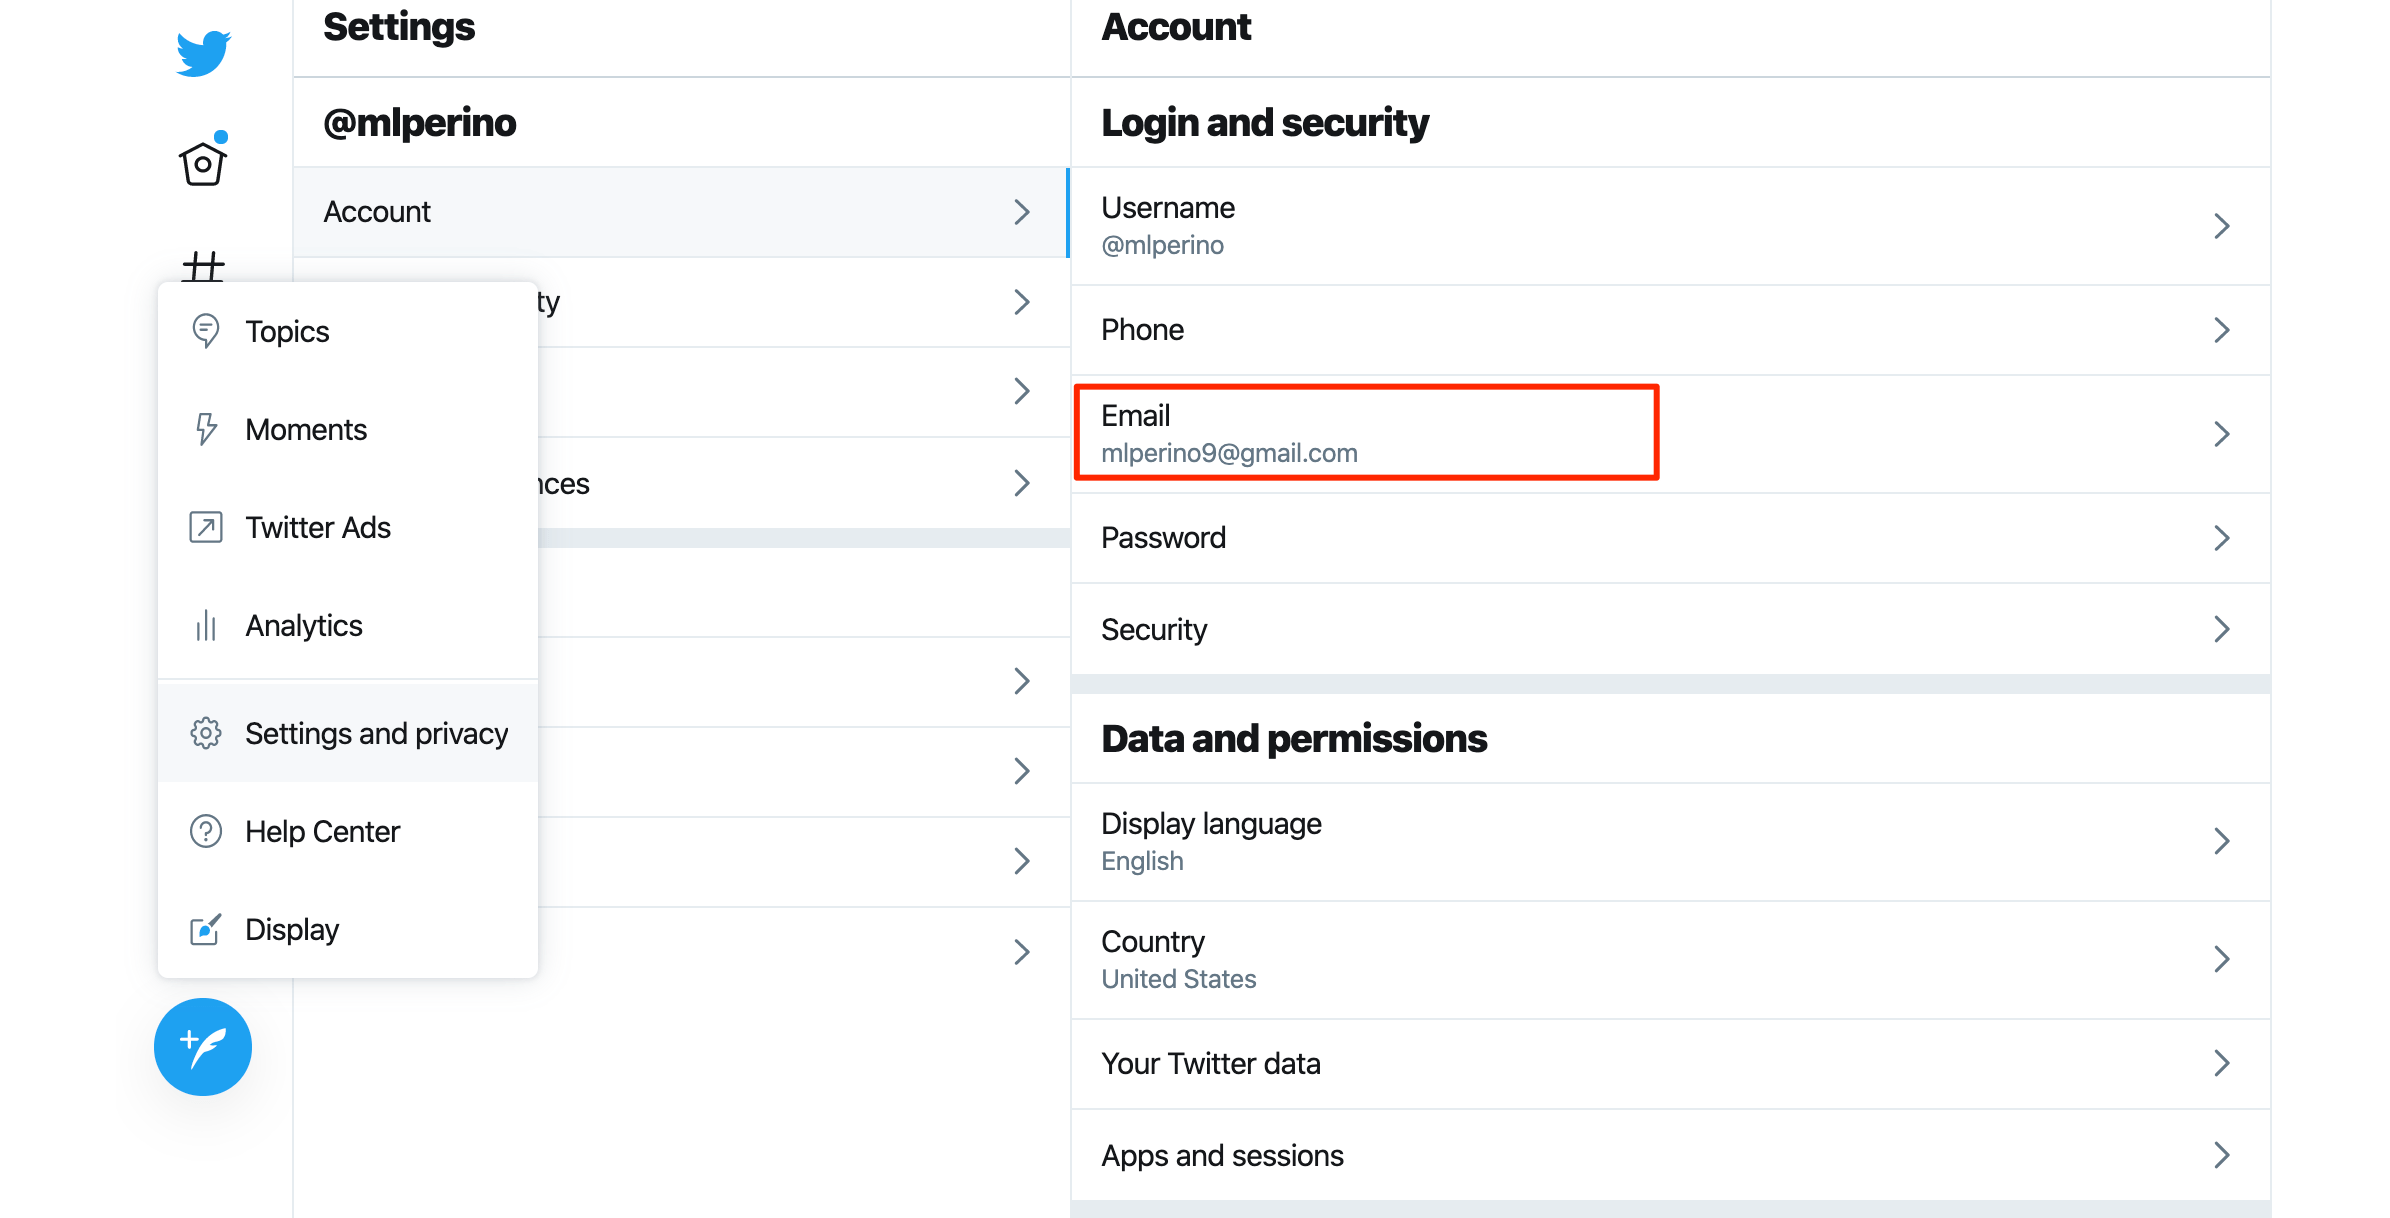Click the Explore hashtag icon

(x=203, y=265)
